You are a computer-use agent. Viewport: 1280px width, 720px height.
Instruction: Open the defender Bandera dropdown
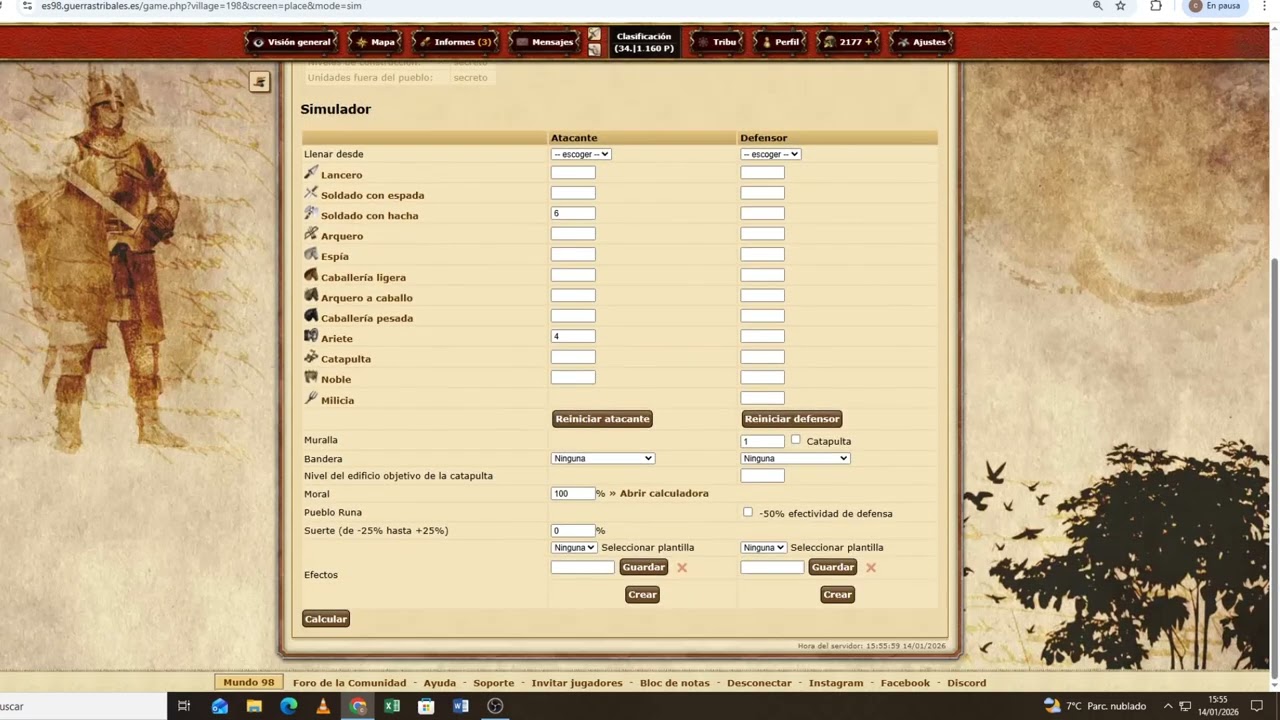tap(795, 458)
